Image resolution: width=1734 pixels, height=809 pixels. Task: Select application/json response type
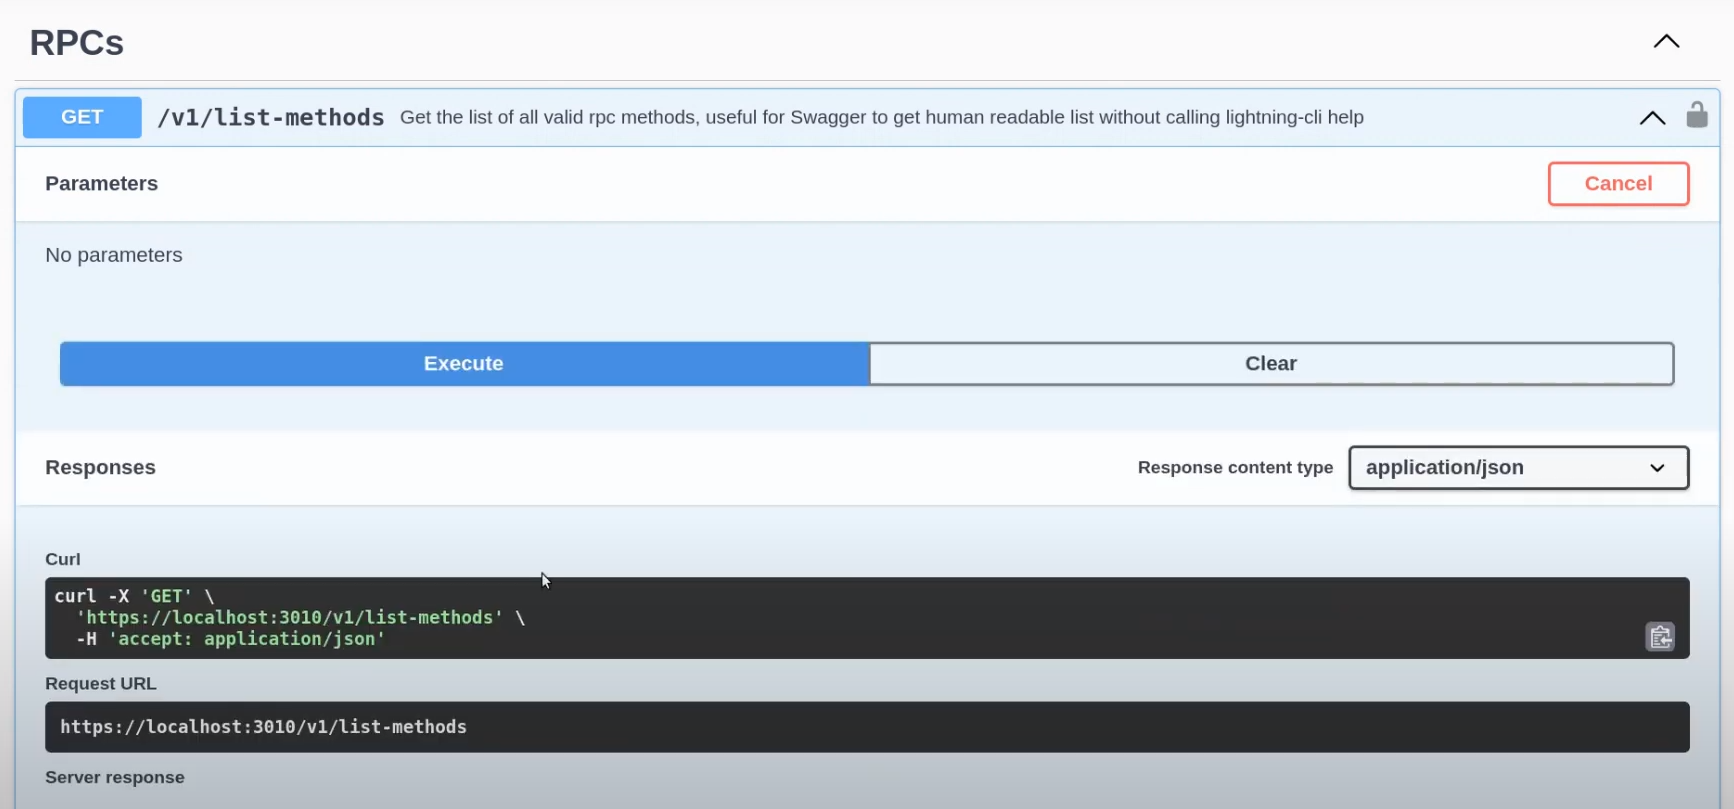pos(1445,467)
